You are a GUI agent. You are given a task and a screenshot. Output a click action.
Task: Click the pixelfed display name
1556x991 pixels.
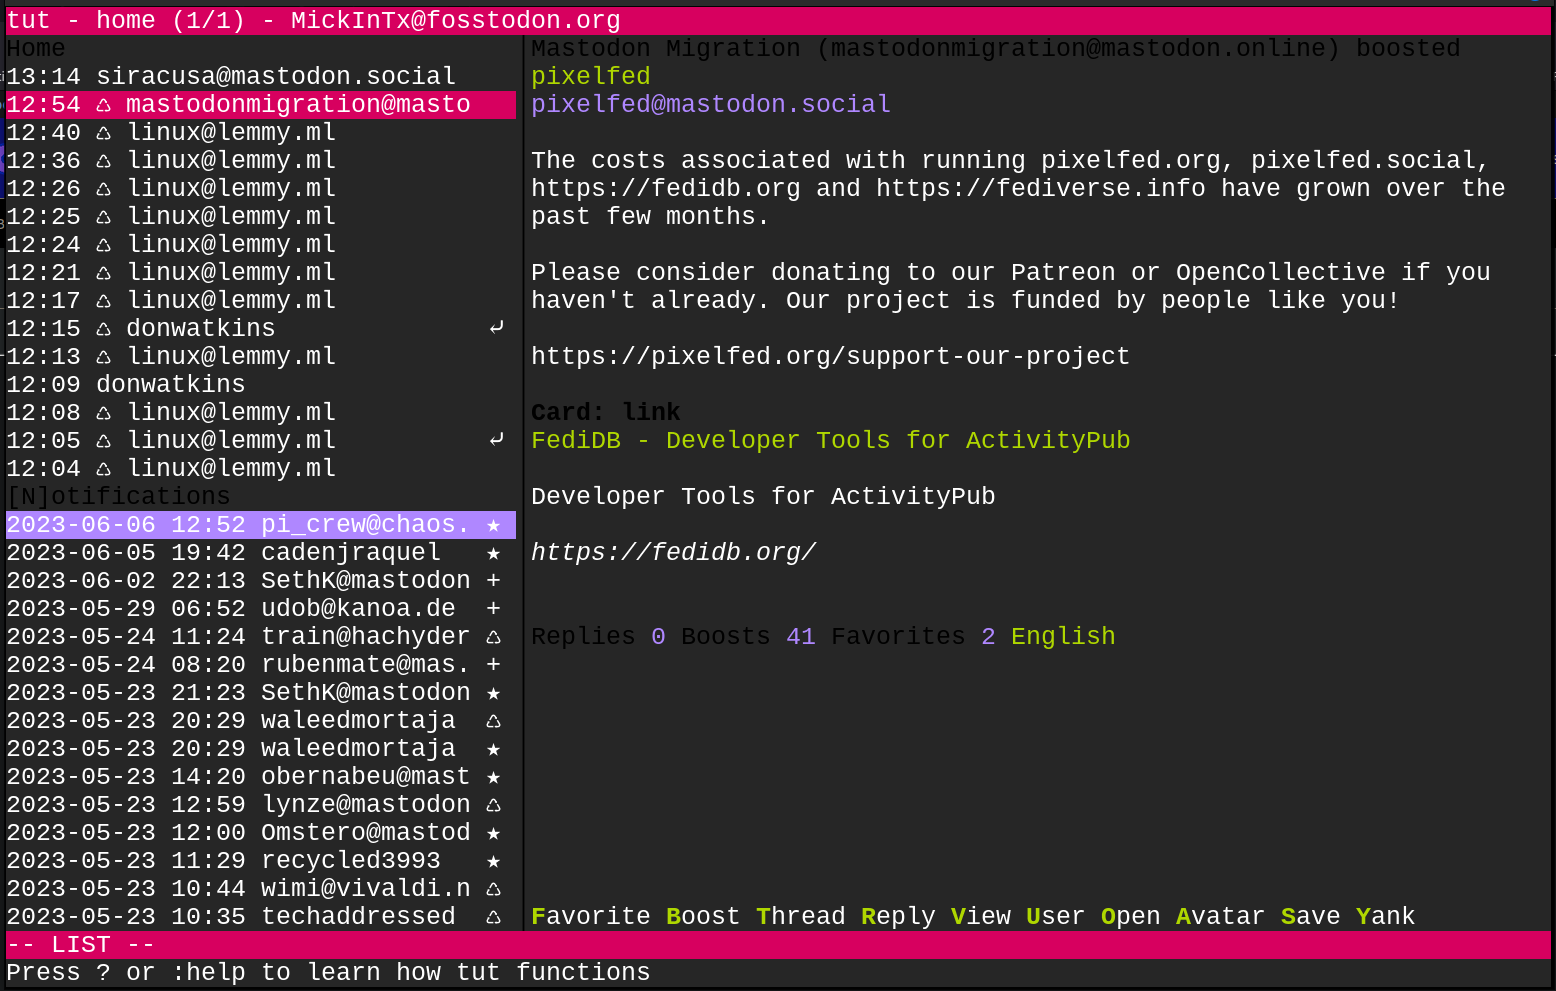pyautogui.click(x=591, y=77)
